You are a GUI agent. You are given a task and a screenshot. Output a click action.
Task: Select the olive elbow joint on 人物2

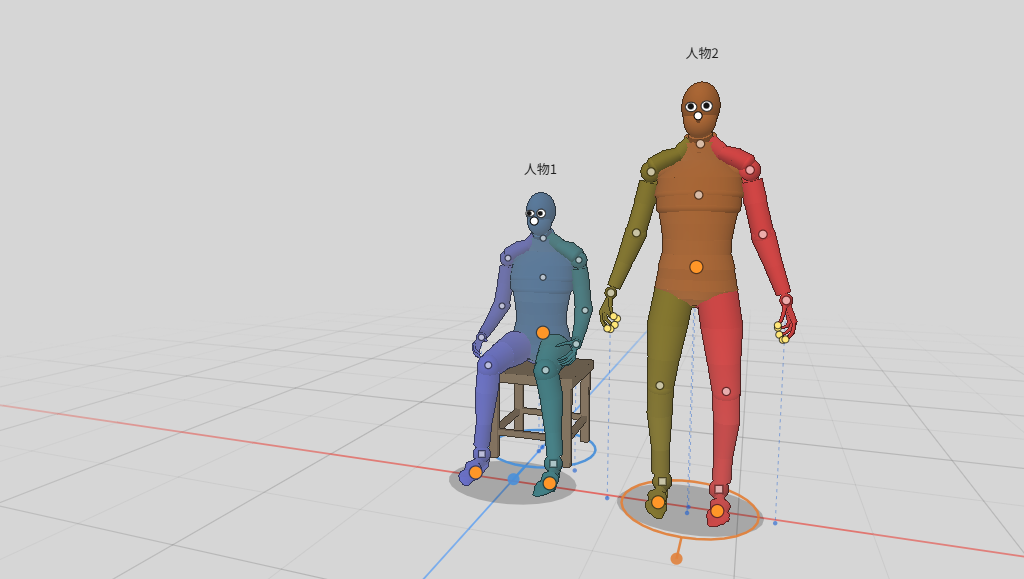[636, 233]
